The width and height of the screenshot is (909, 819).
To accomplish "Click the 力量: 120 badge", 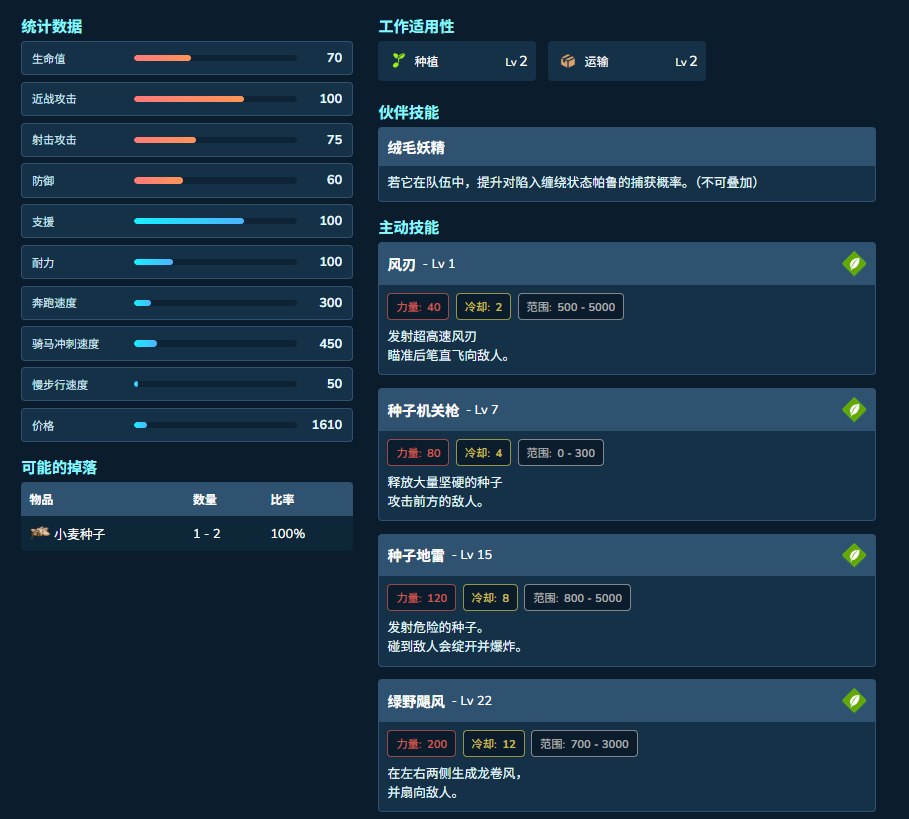I will click(x=421, y=598).
